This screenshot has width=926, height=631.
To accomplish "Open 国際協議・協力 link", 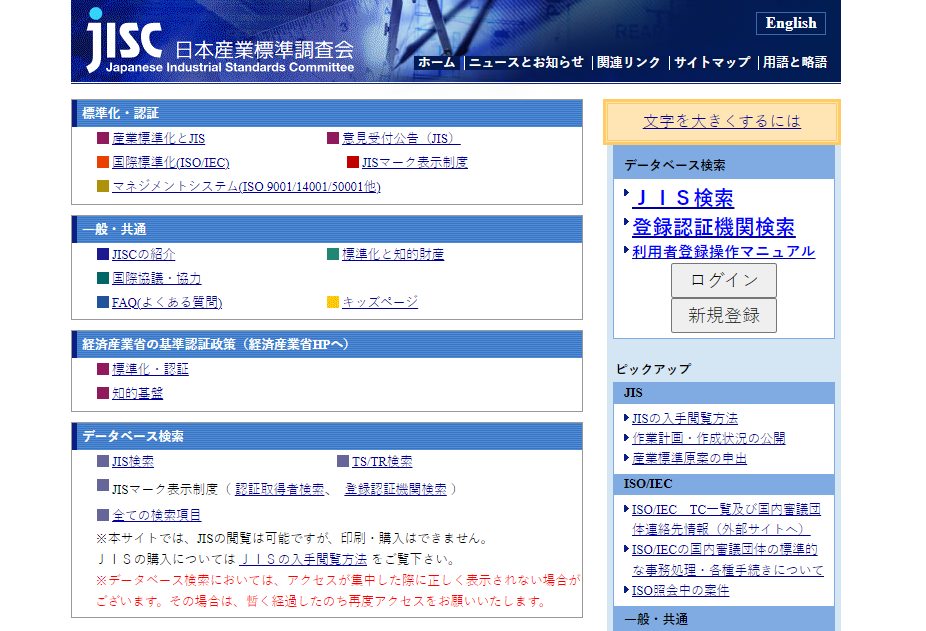I will click(x=156, y=278).
